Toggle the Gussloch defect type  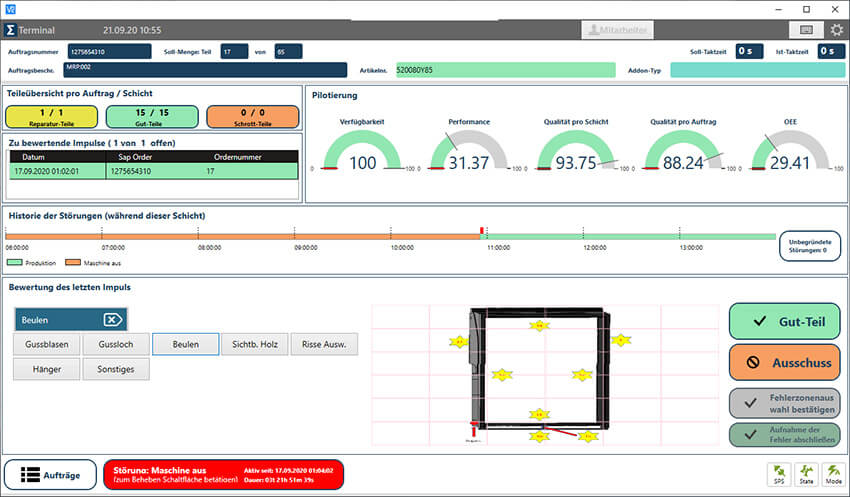point(115,344)
